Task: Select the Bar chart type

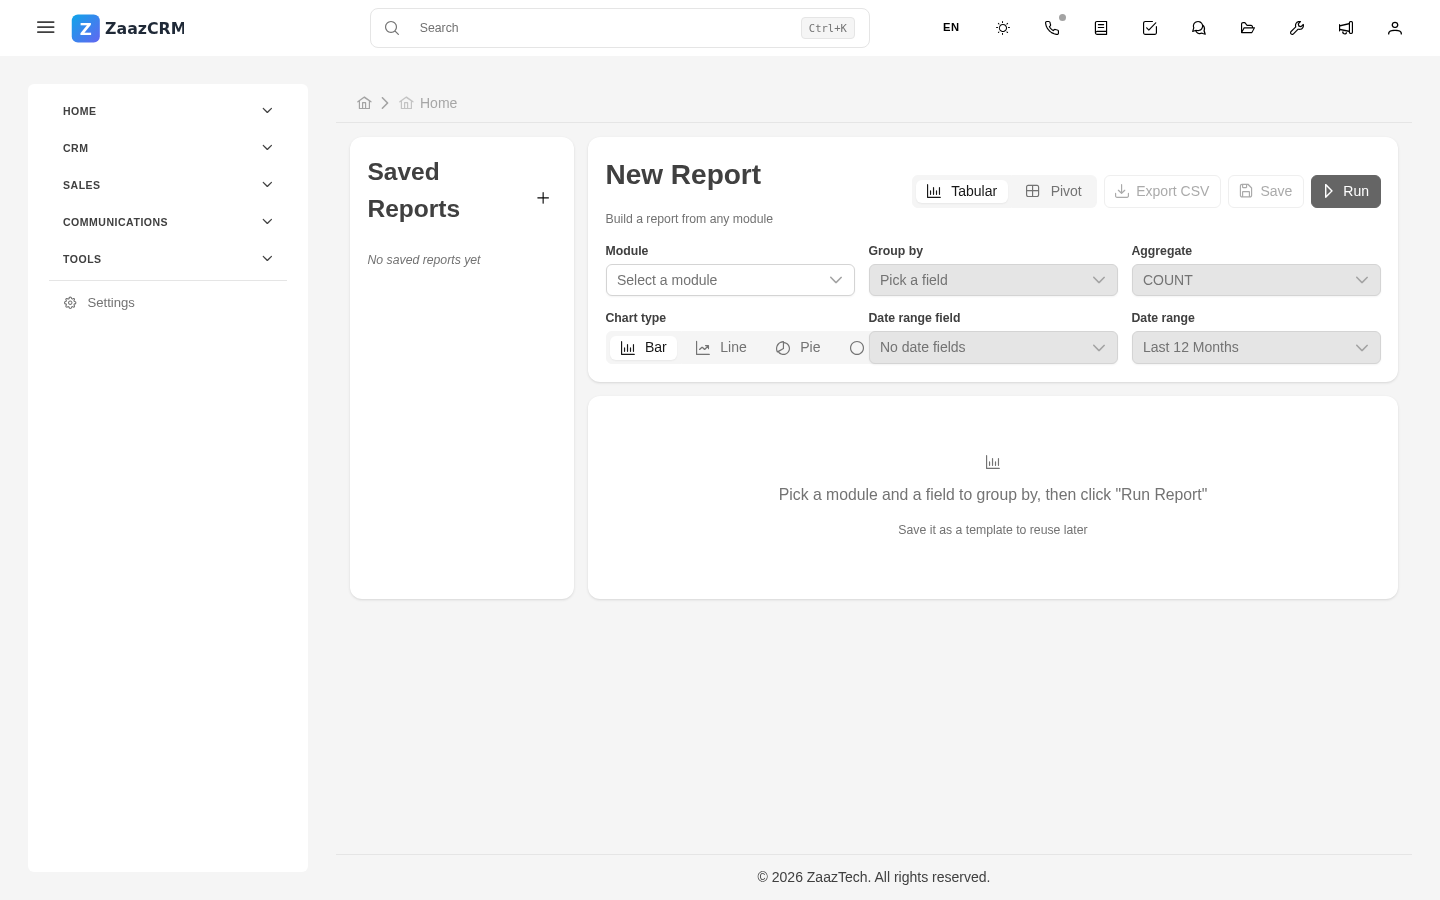Action: coord(643,348)
